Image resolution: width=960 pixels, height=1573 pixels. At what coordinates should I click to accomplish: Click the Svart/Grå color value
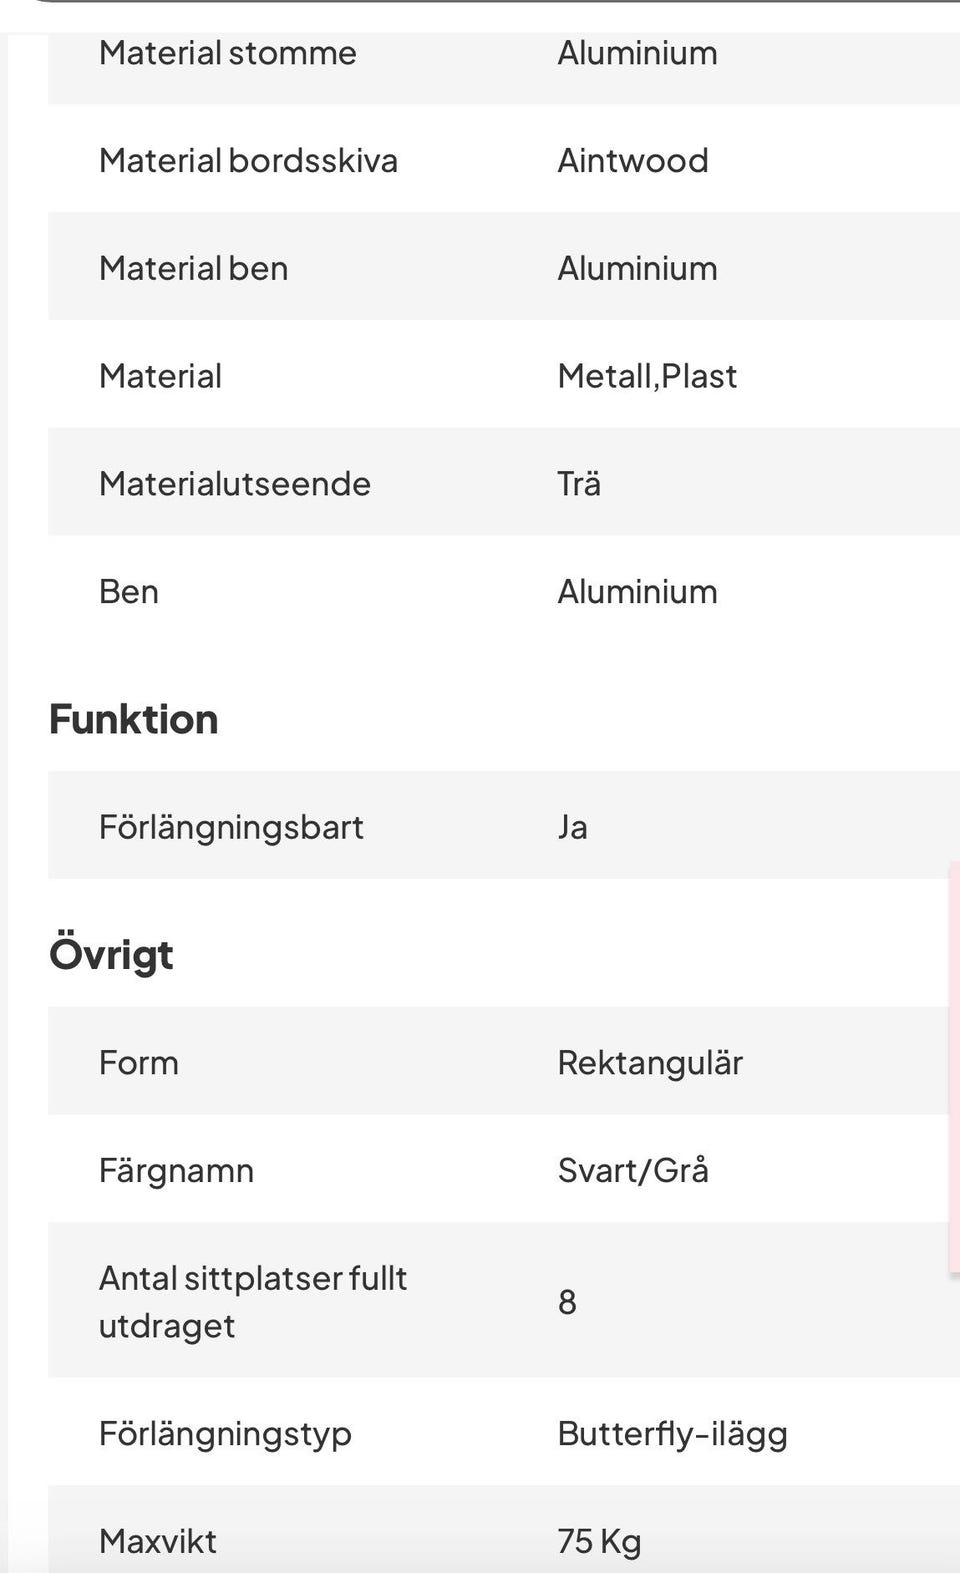(x=632, y=1171)
